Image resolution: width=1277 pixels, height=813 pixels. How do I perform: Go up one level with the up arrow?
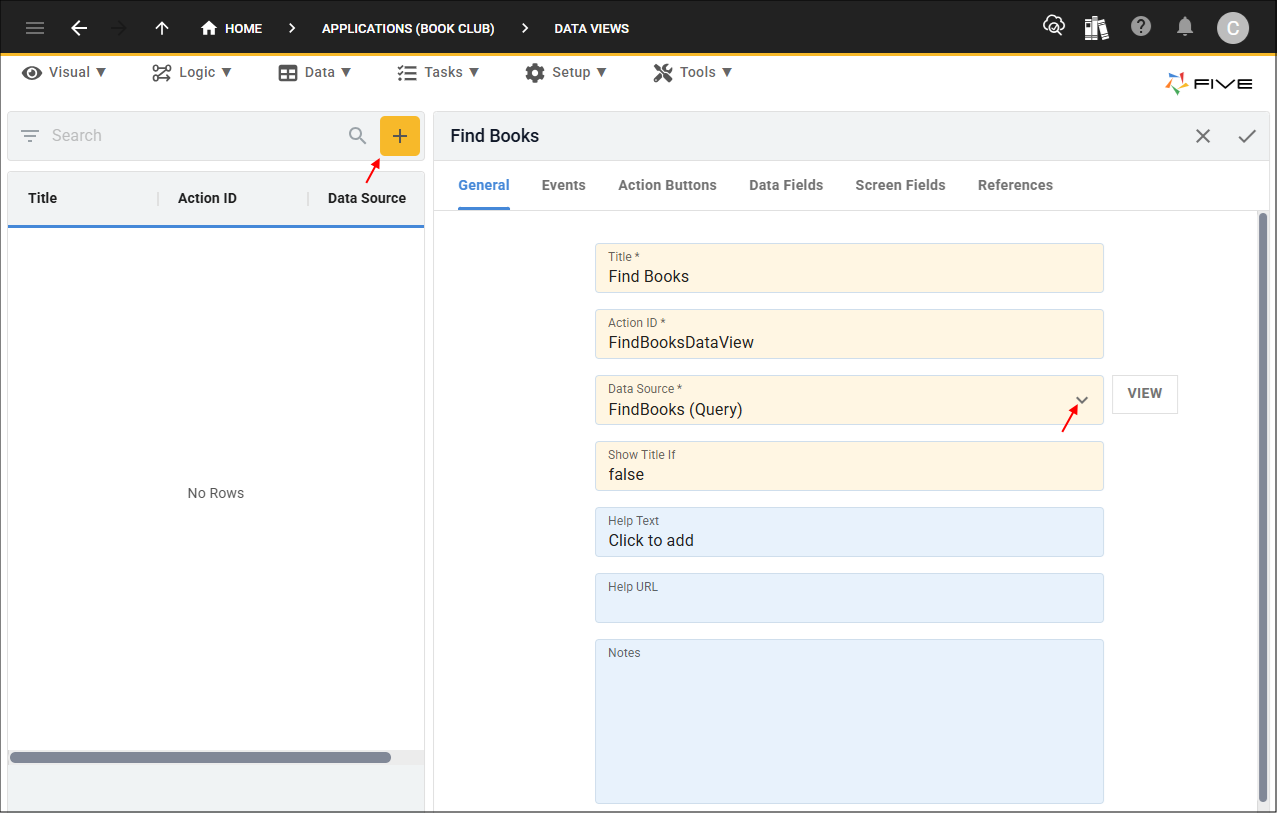pyautogui.click(x=161, y=28)
